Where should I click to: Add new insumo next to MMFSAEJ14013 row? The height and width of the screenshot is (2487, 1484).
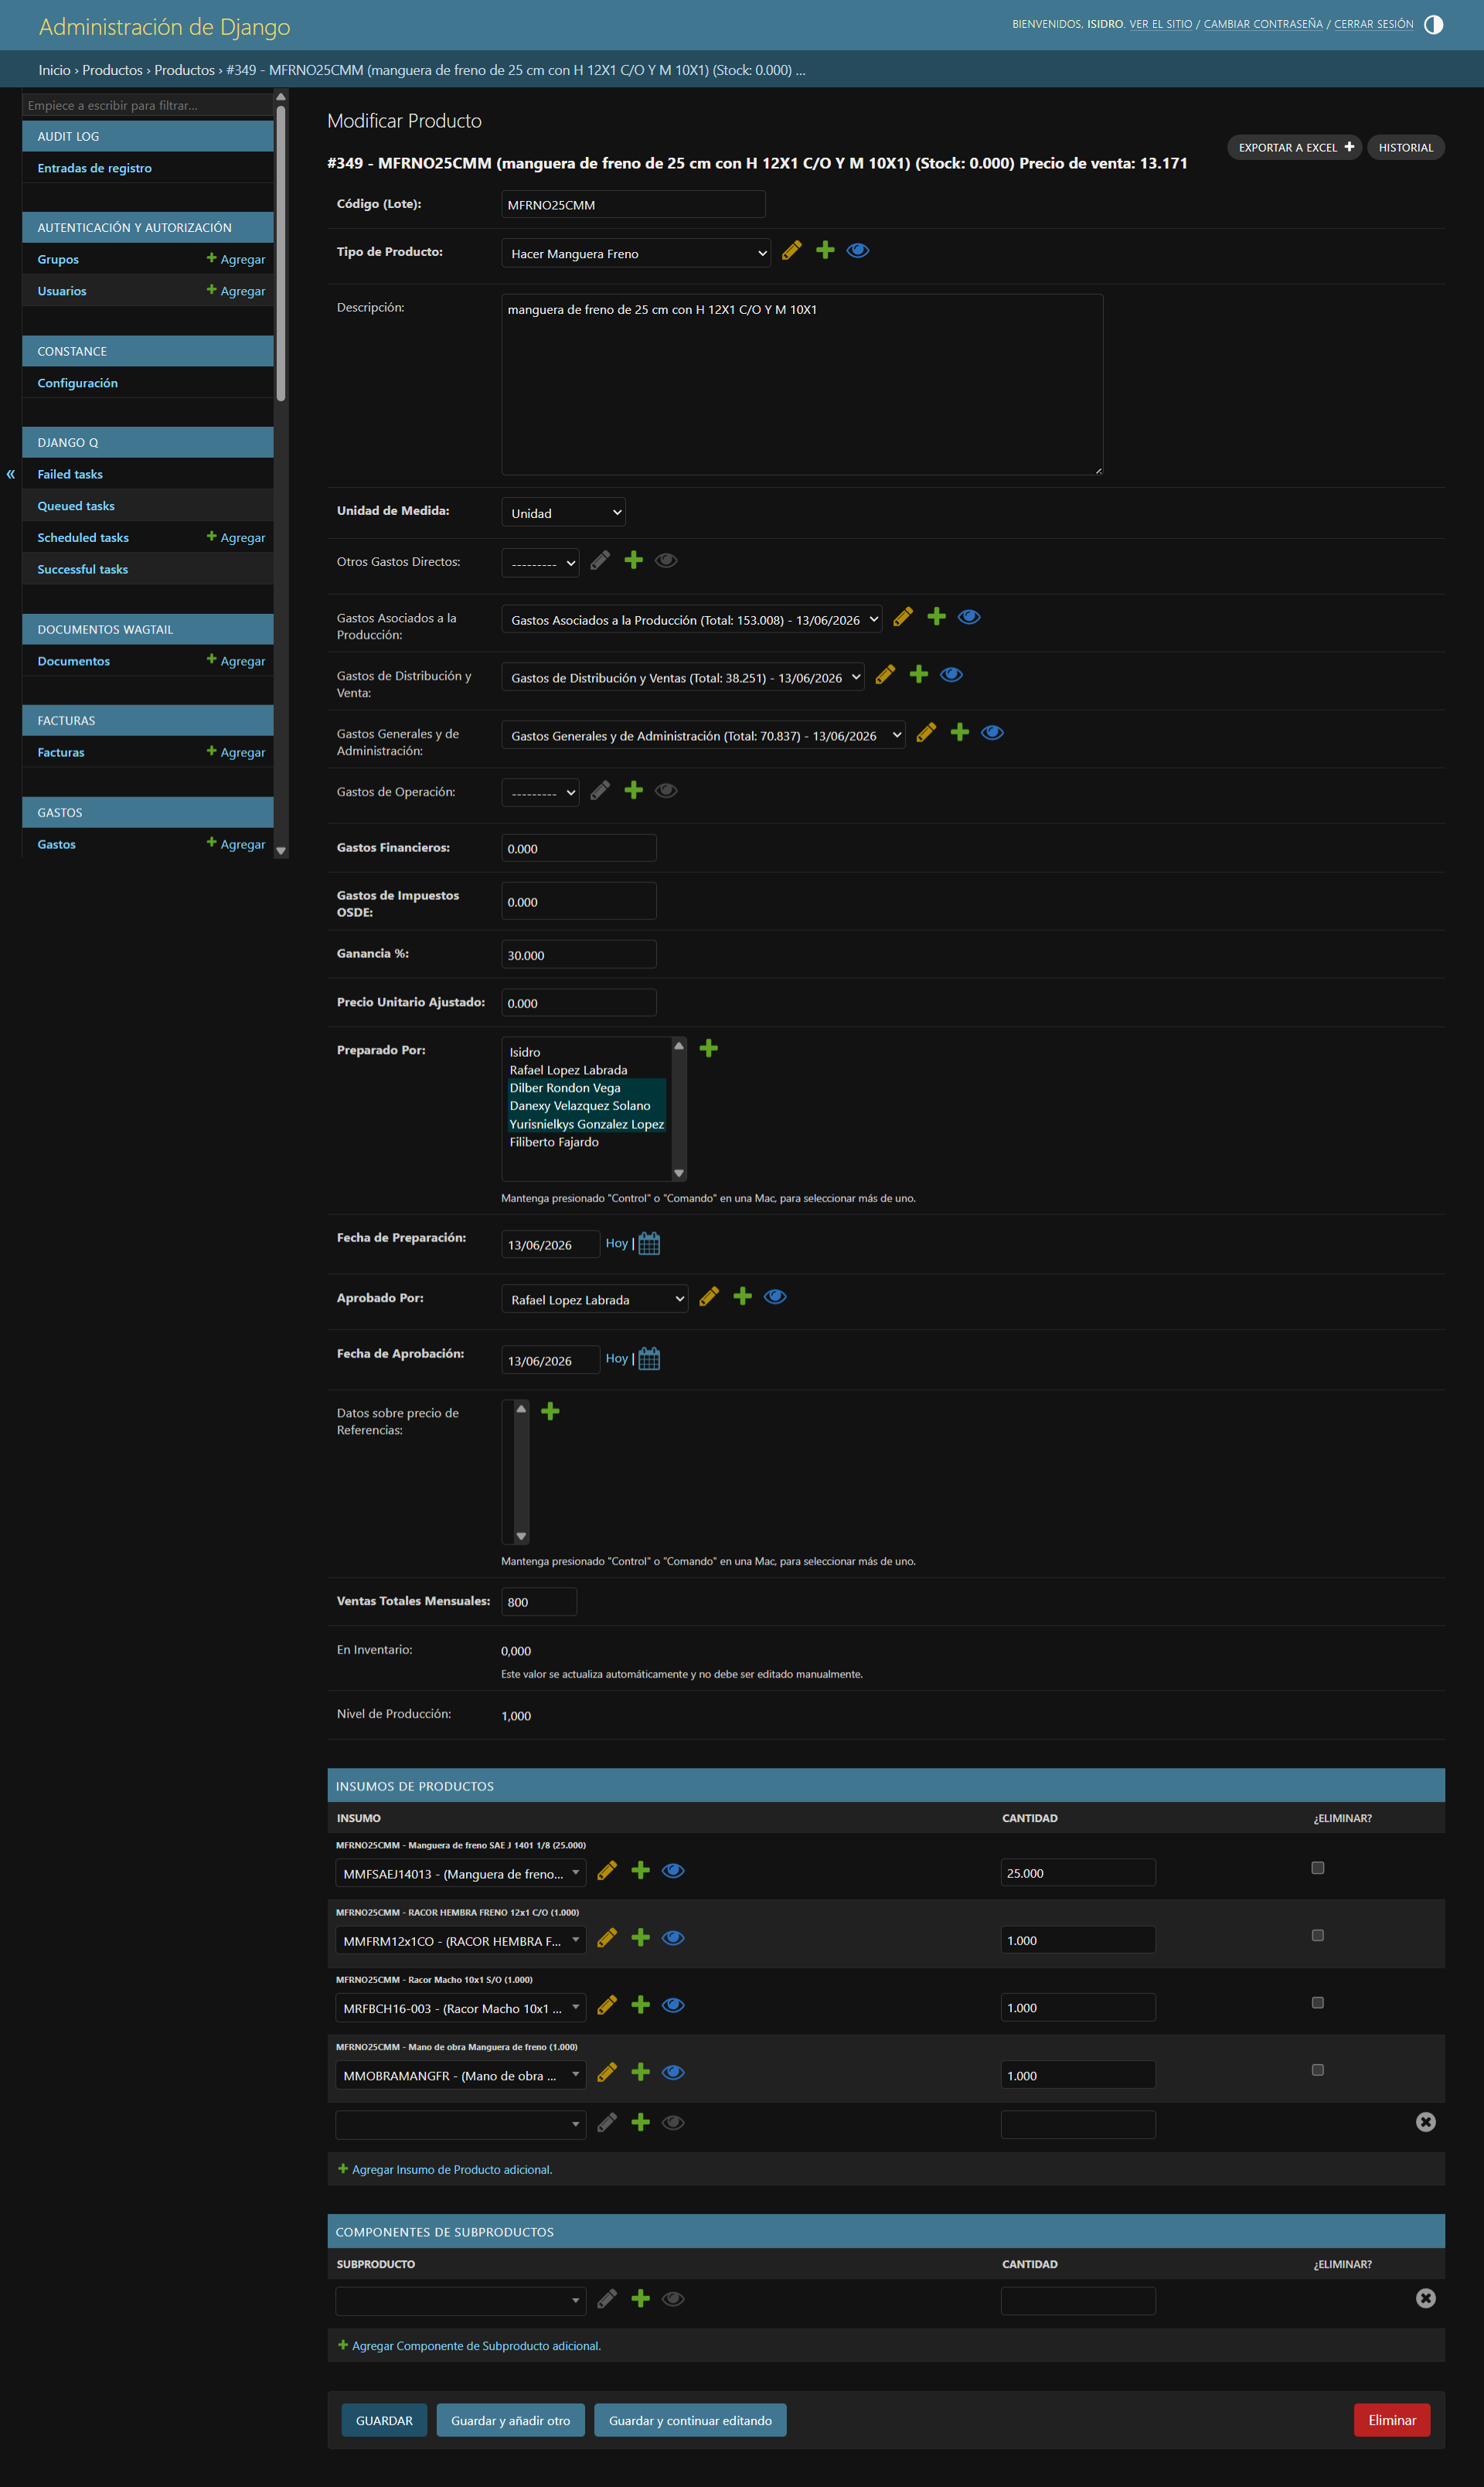641,1871
